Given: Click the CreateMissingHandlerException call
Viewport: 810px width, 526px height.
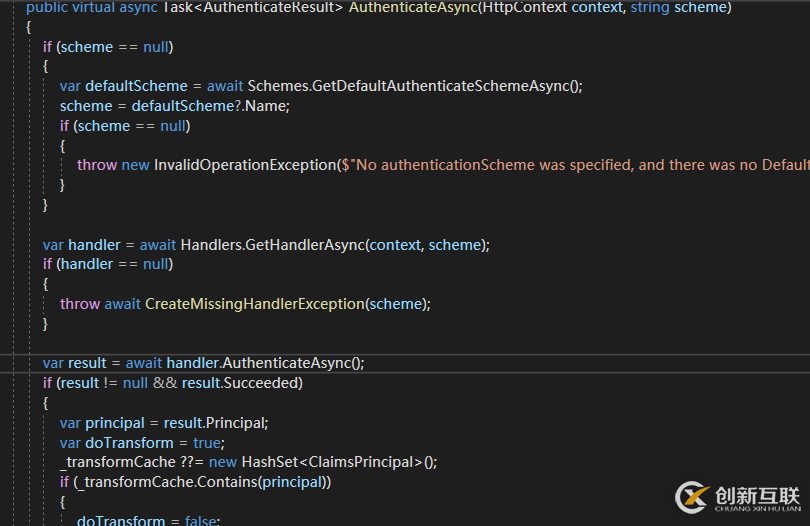Looking at the screenshot, I should [254, 304].
